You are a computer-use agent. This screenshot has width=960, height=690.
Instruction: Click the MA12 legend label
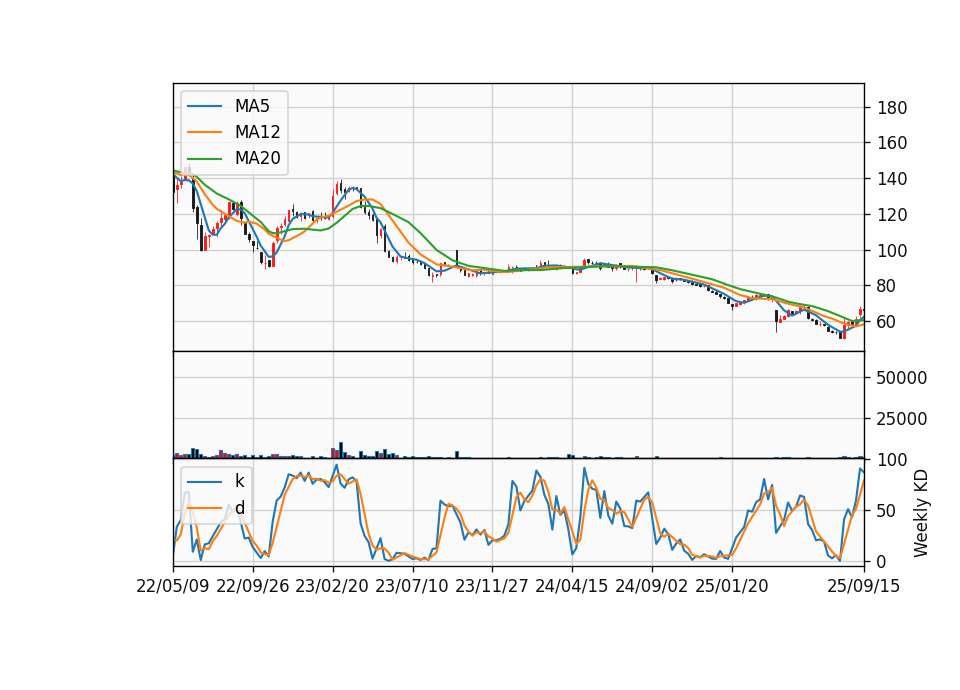pos(257,132)
